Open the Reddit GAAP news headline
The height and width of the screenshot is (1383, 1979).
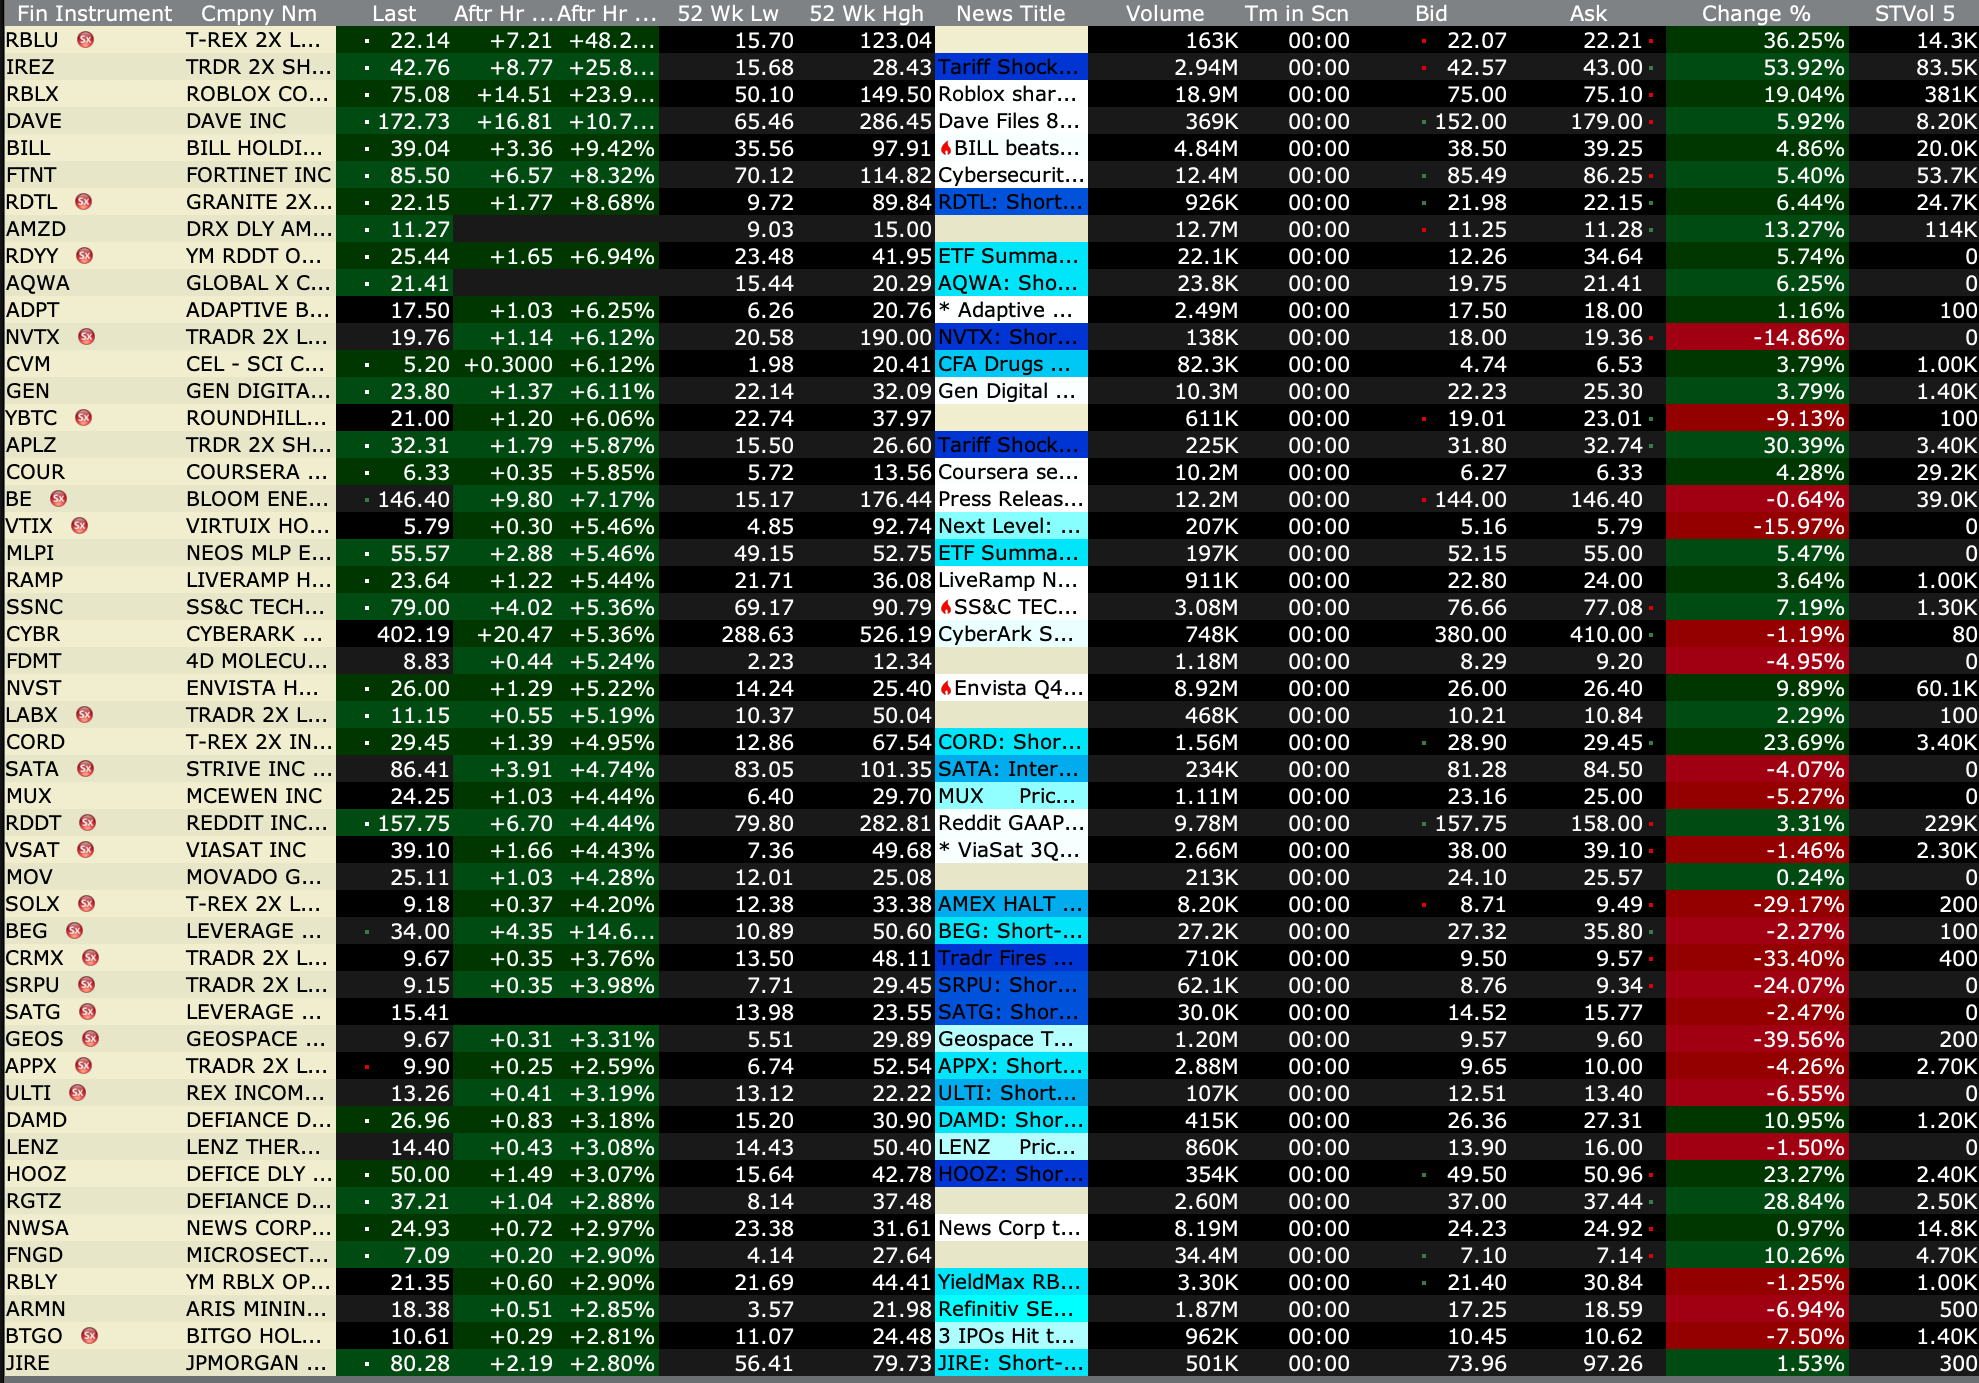click(1010, 823)
